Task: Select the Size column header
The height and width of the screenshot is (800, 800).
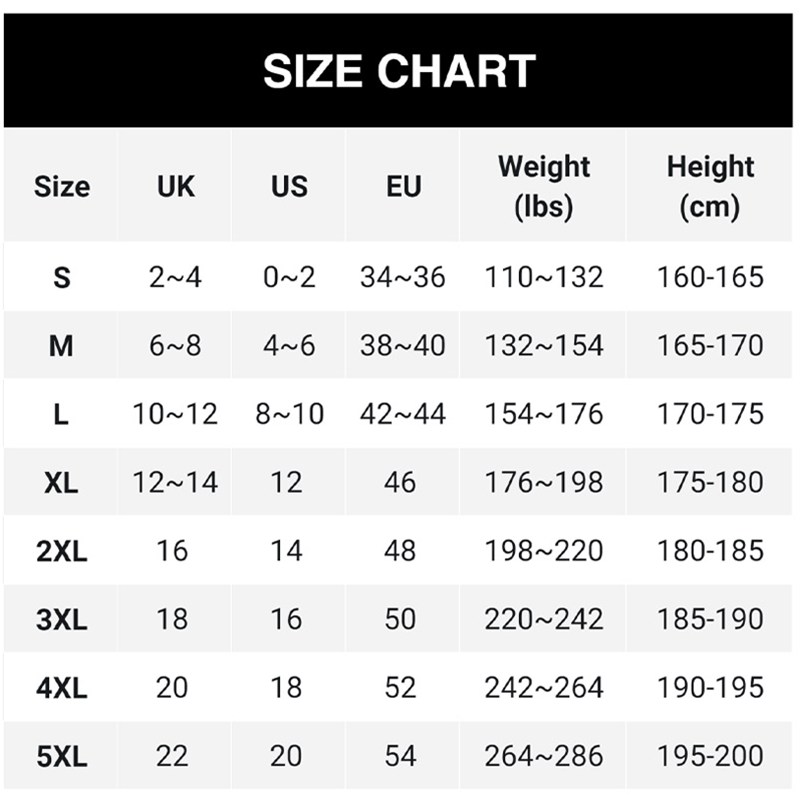Action: [61, 186]
